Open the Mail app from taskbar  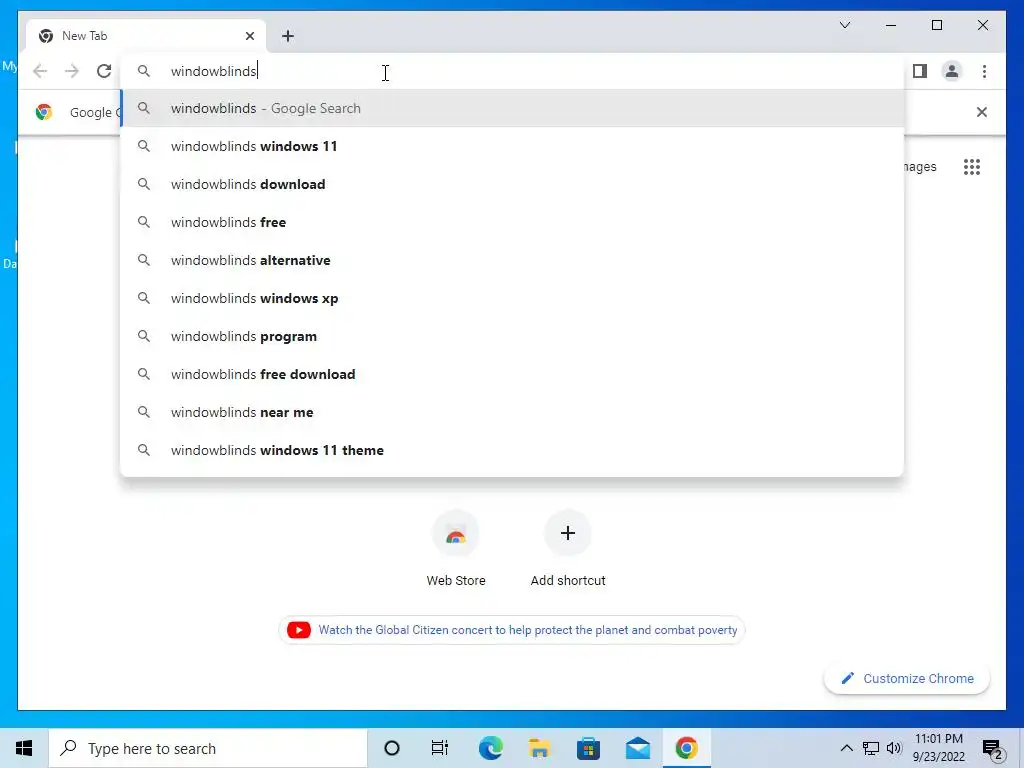637,748
